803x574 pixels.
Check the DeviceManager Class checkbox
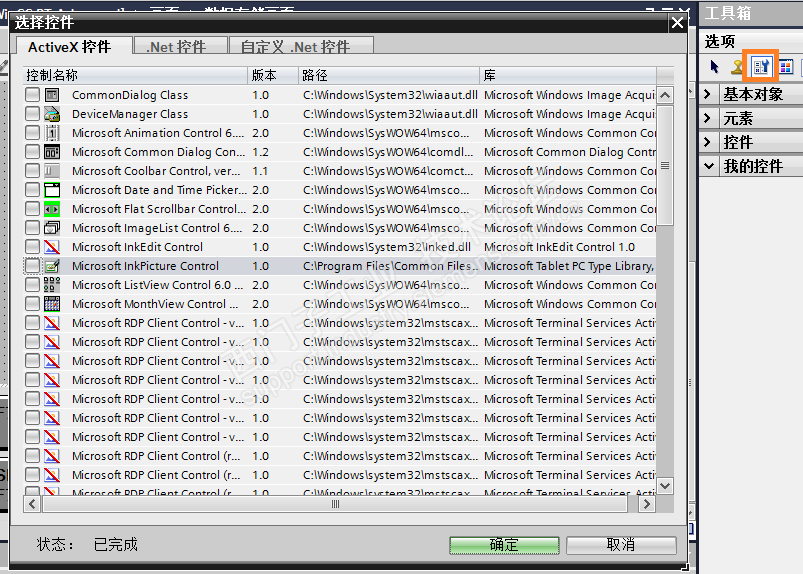click(x=32, y=114)
